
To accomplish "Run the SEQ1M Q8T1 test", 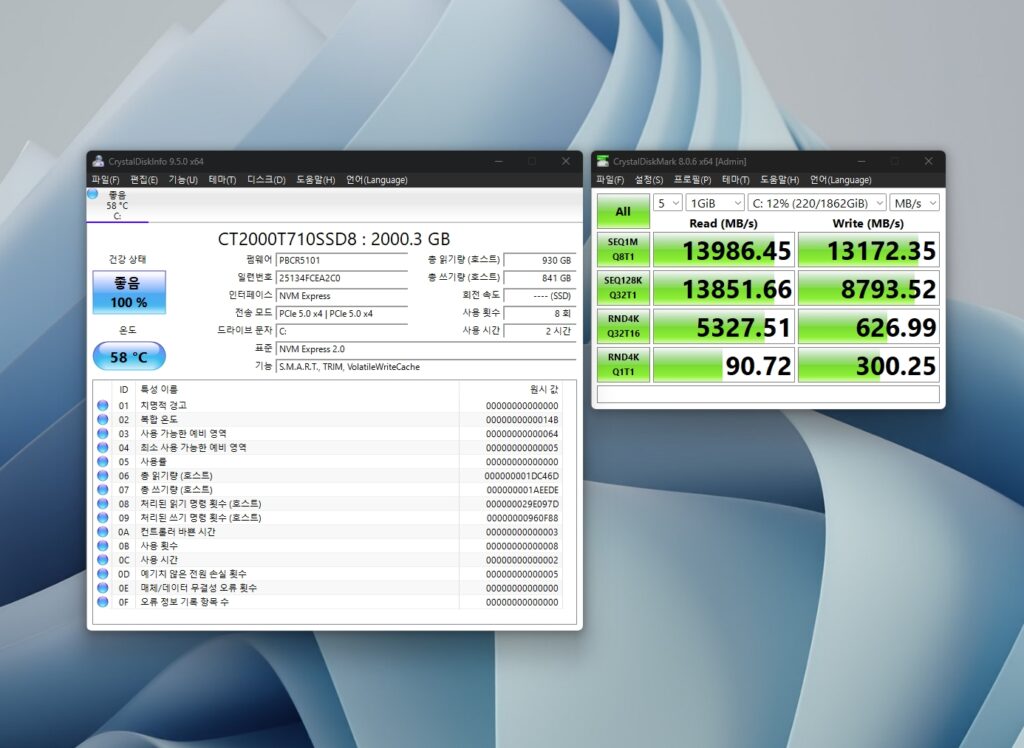I will click(623, 250).
